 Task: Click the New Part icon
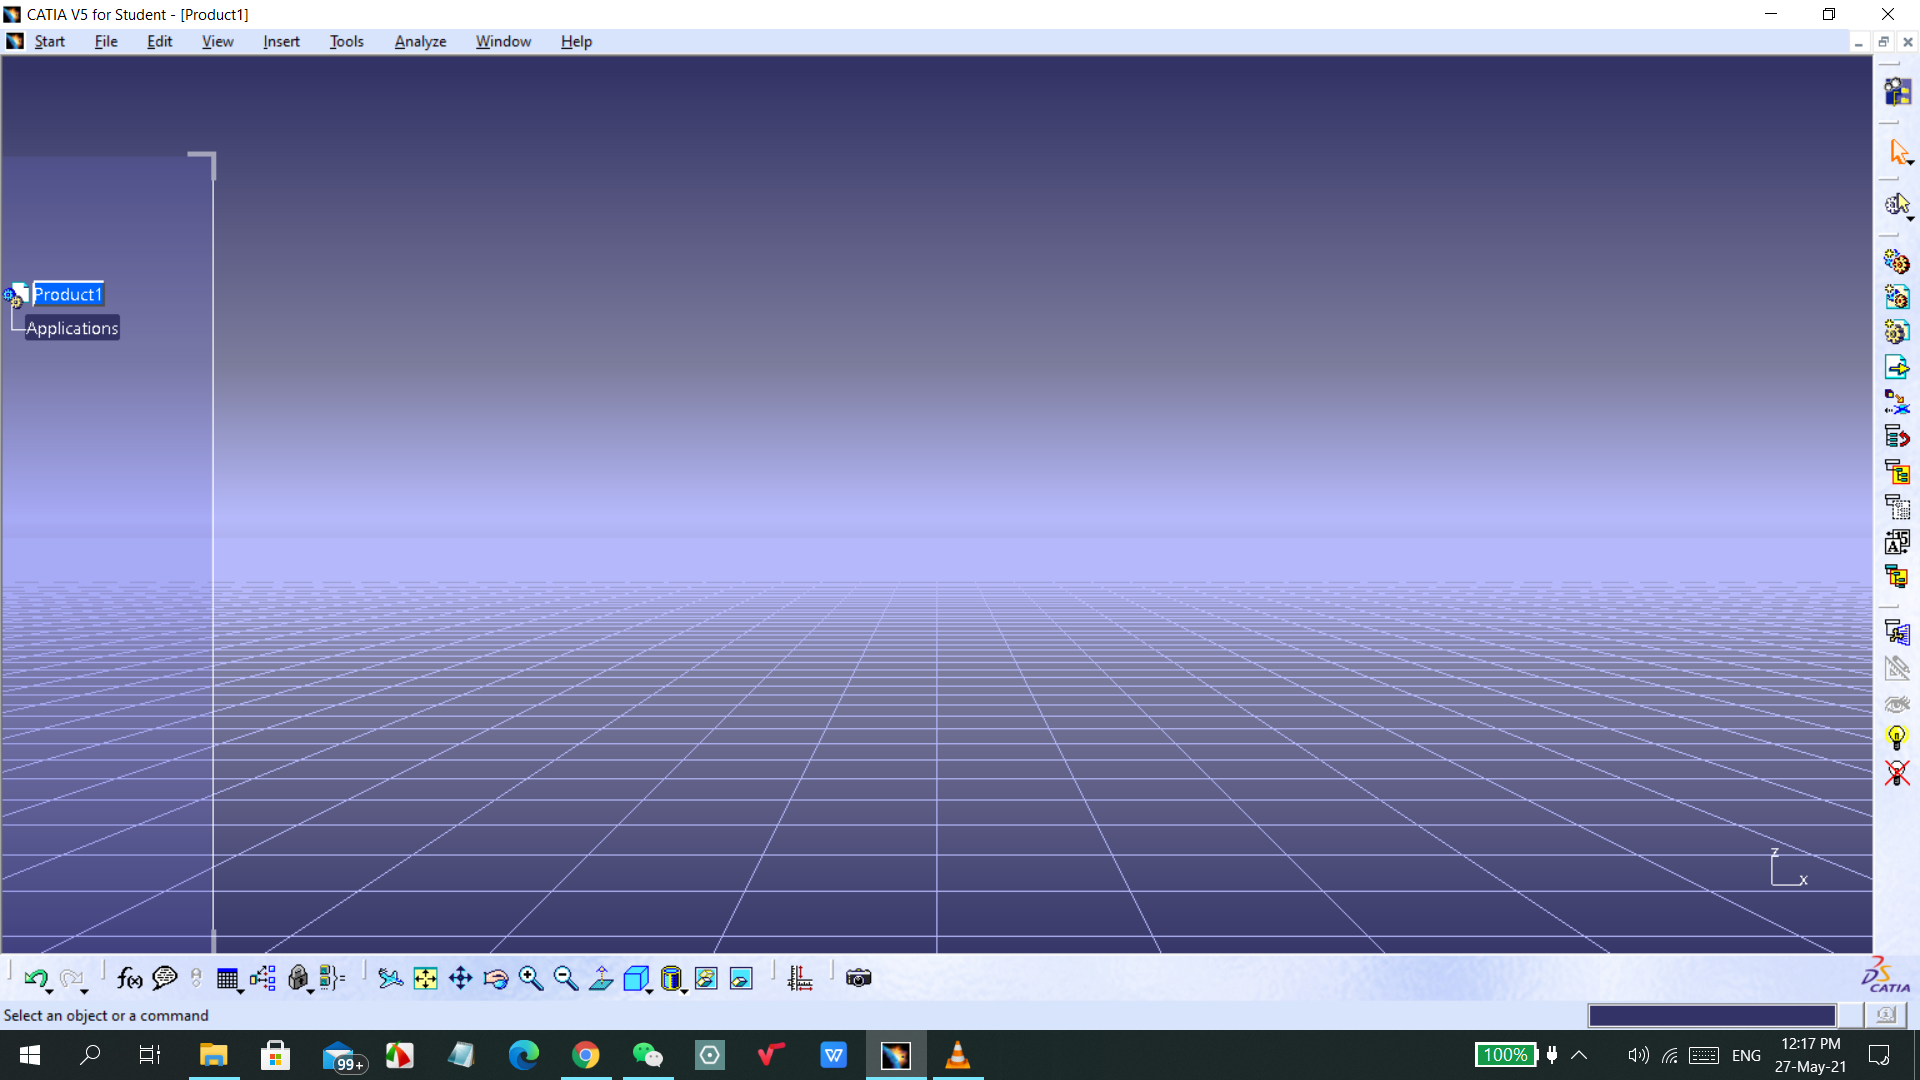1897,332
